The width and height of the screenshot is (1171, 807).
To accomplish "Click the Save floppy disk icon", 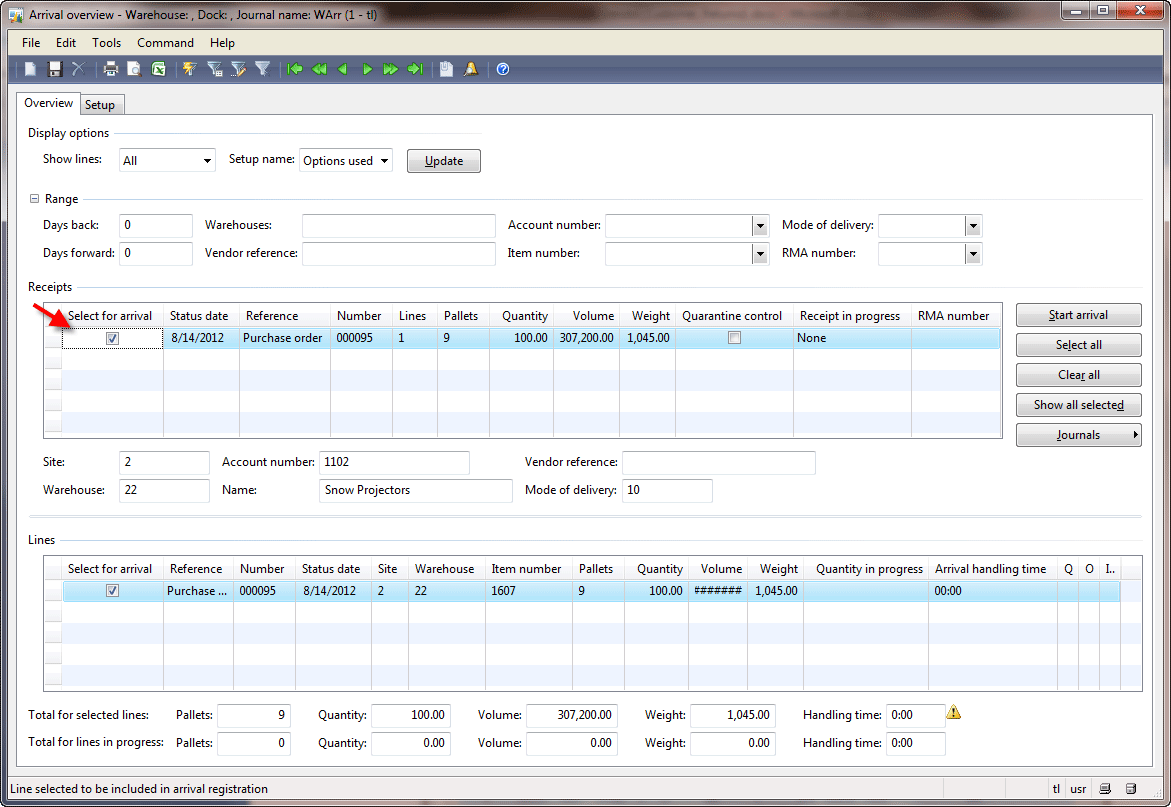I will (x=55, y=69).
